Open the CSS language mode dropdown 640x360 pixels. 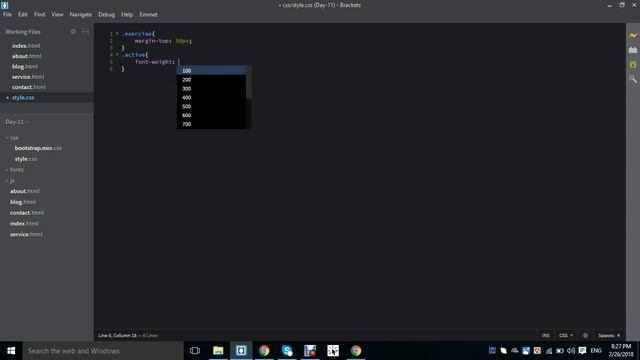[566, 336]
